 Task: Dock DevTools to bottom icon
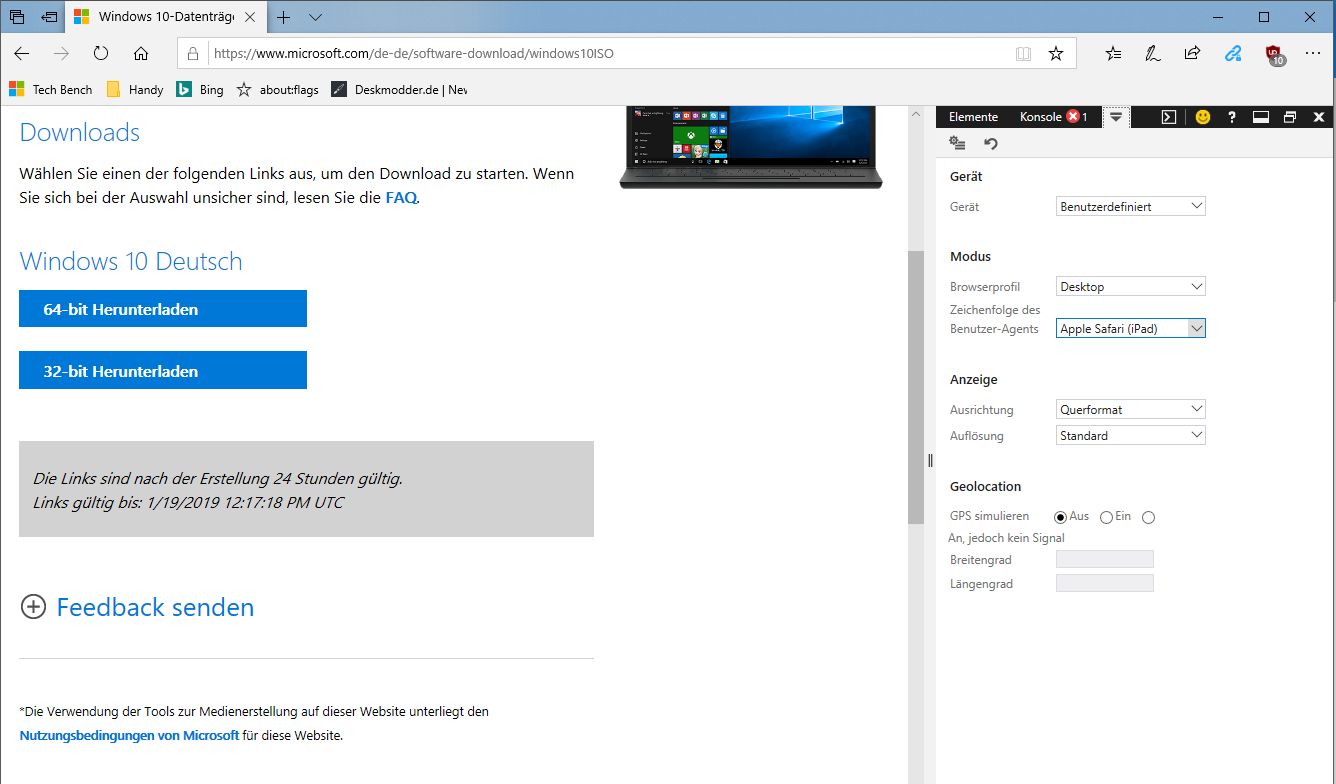click(x=1261, y=117)
